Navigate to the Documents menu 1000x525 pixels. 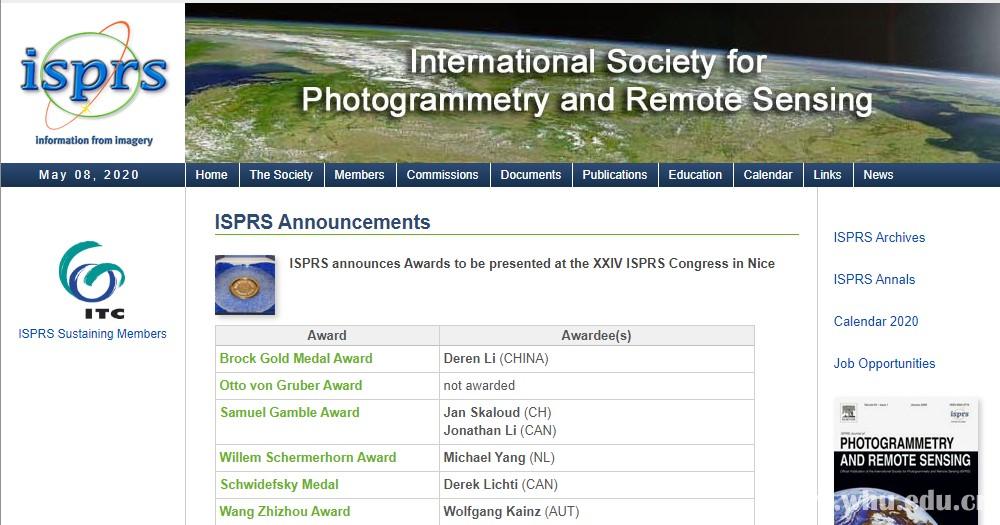click(530, 175)
